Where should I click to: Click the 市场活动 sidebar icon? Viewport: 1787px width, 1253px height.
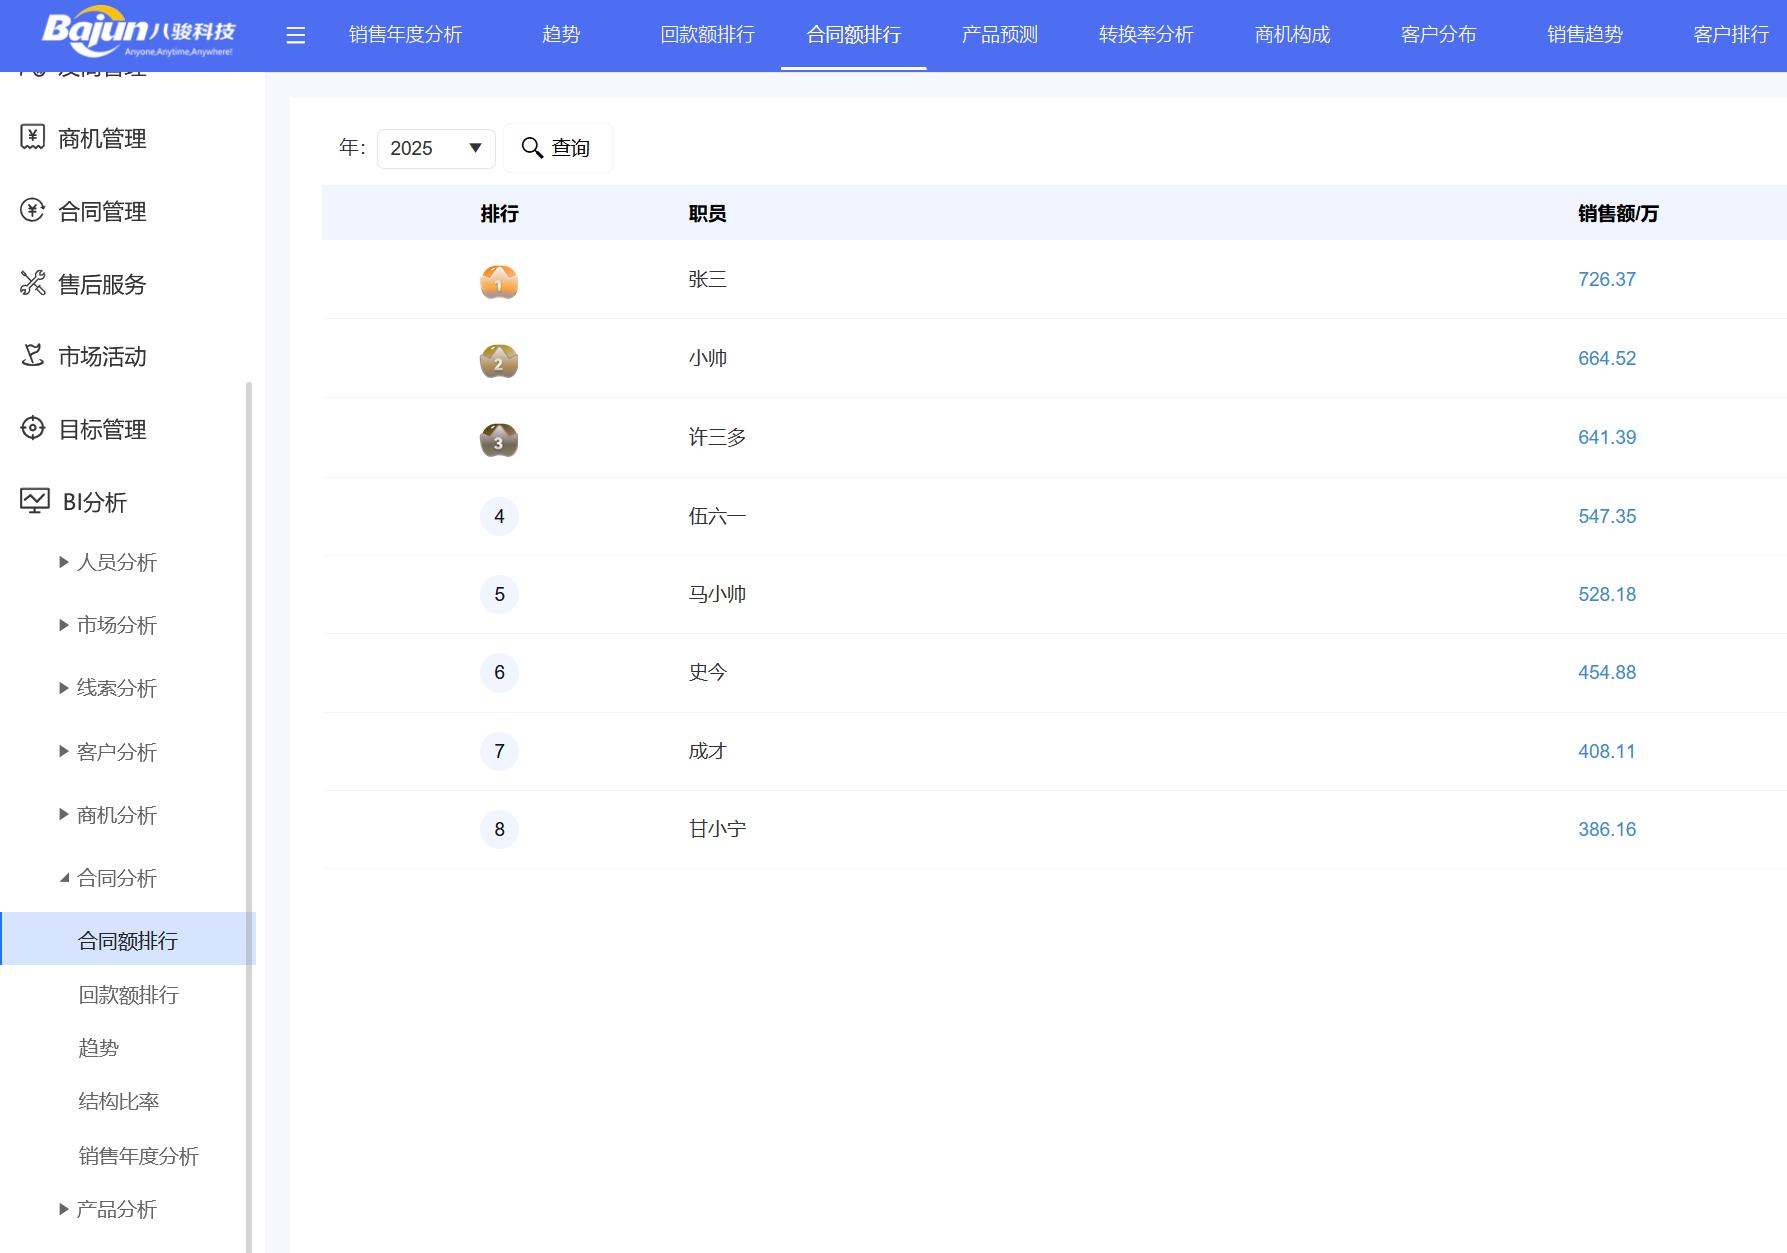pos(33,355)
